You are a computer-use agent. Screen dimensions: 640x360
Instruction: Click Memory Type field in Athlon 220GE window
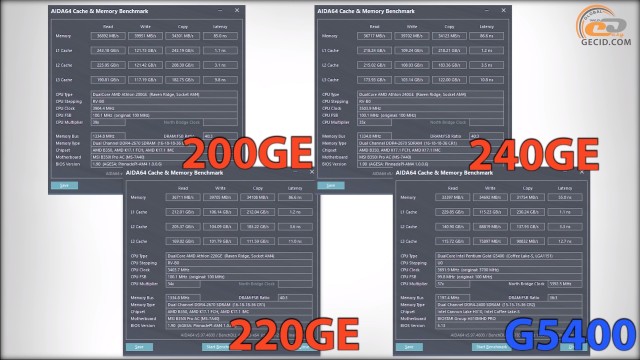tap(239, 305)
